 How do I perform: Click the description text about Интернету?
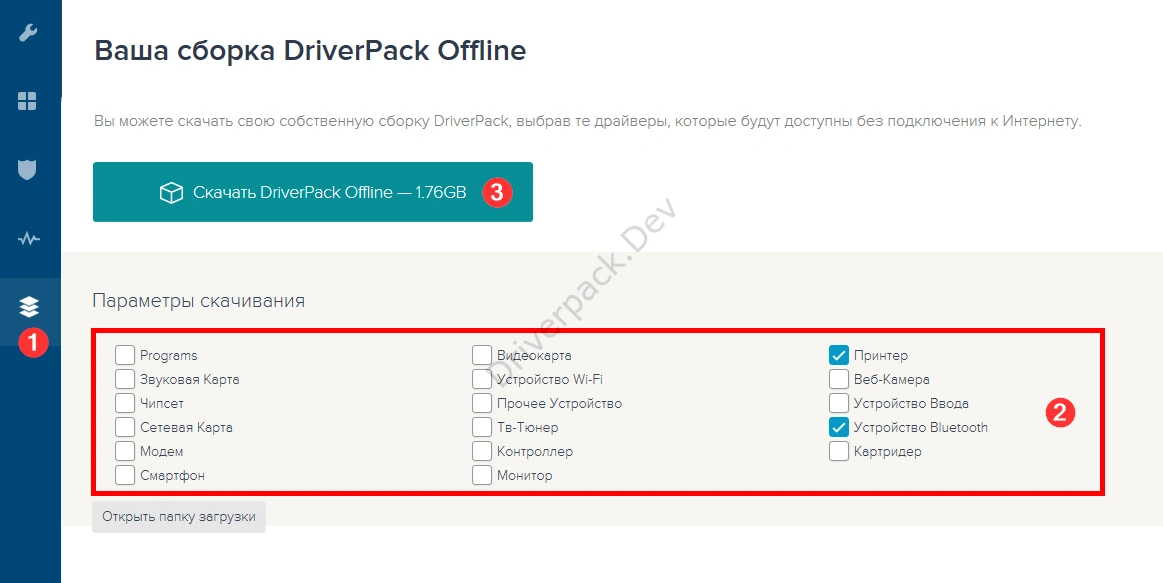[587, 121]
